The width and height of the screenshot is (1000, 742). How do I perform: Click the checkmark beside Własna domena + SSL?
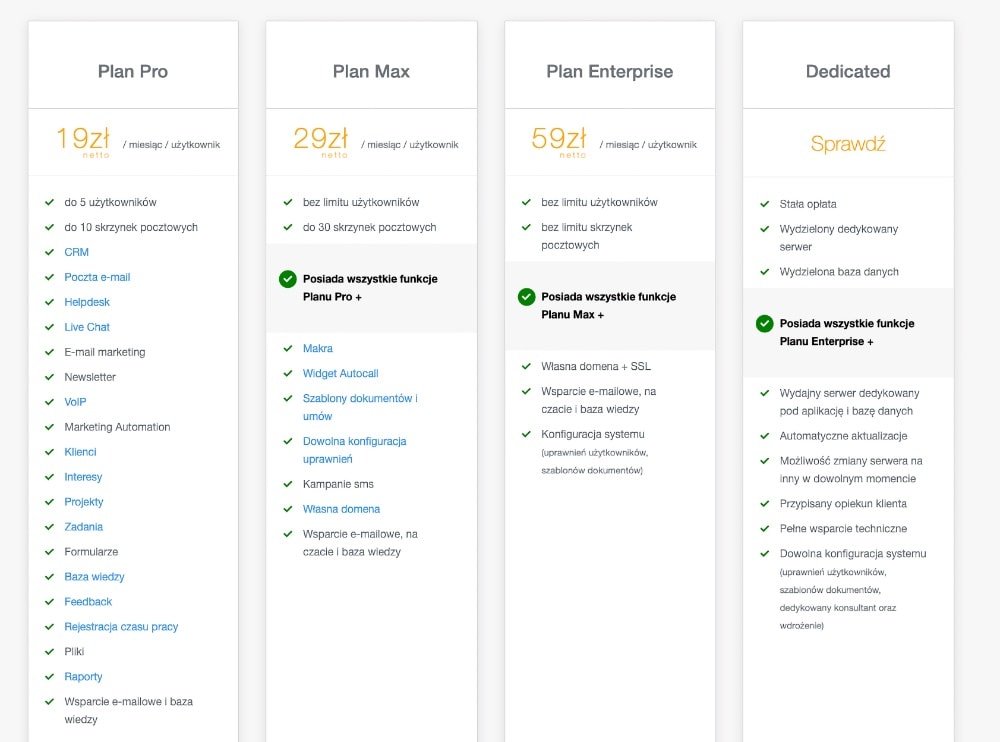tap(526, 366)
